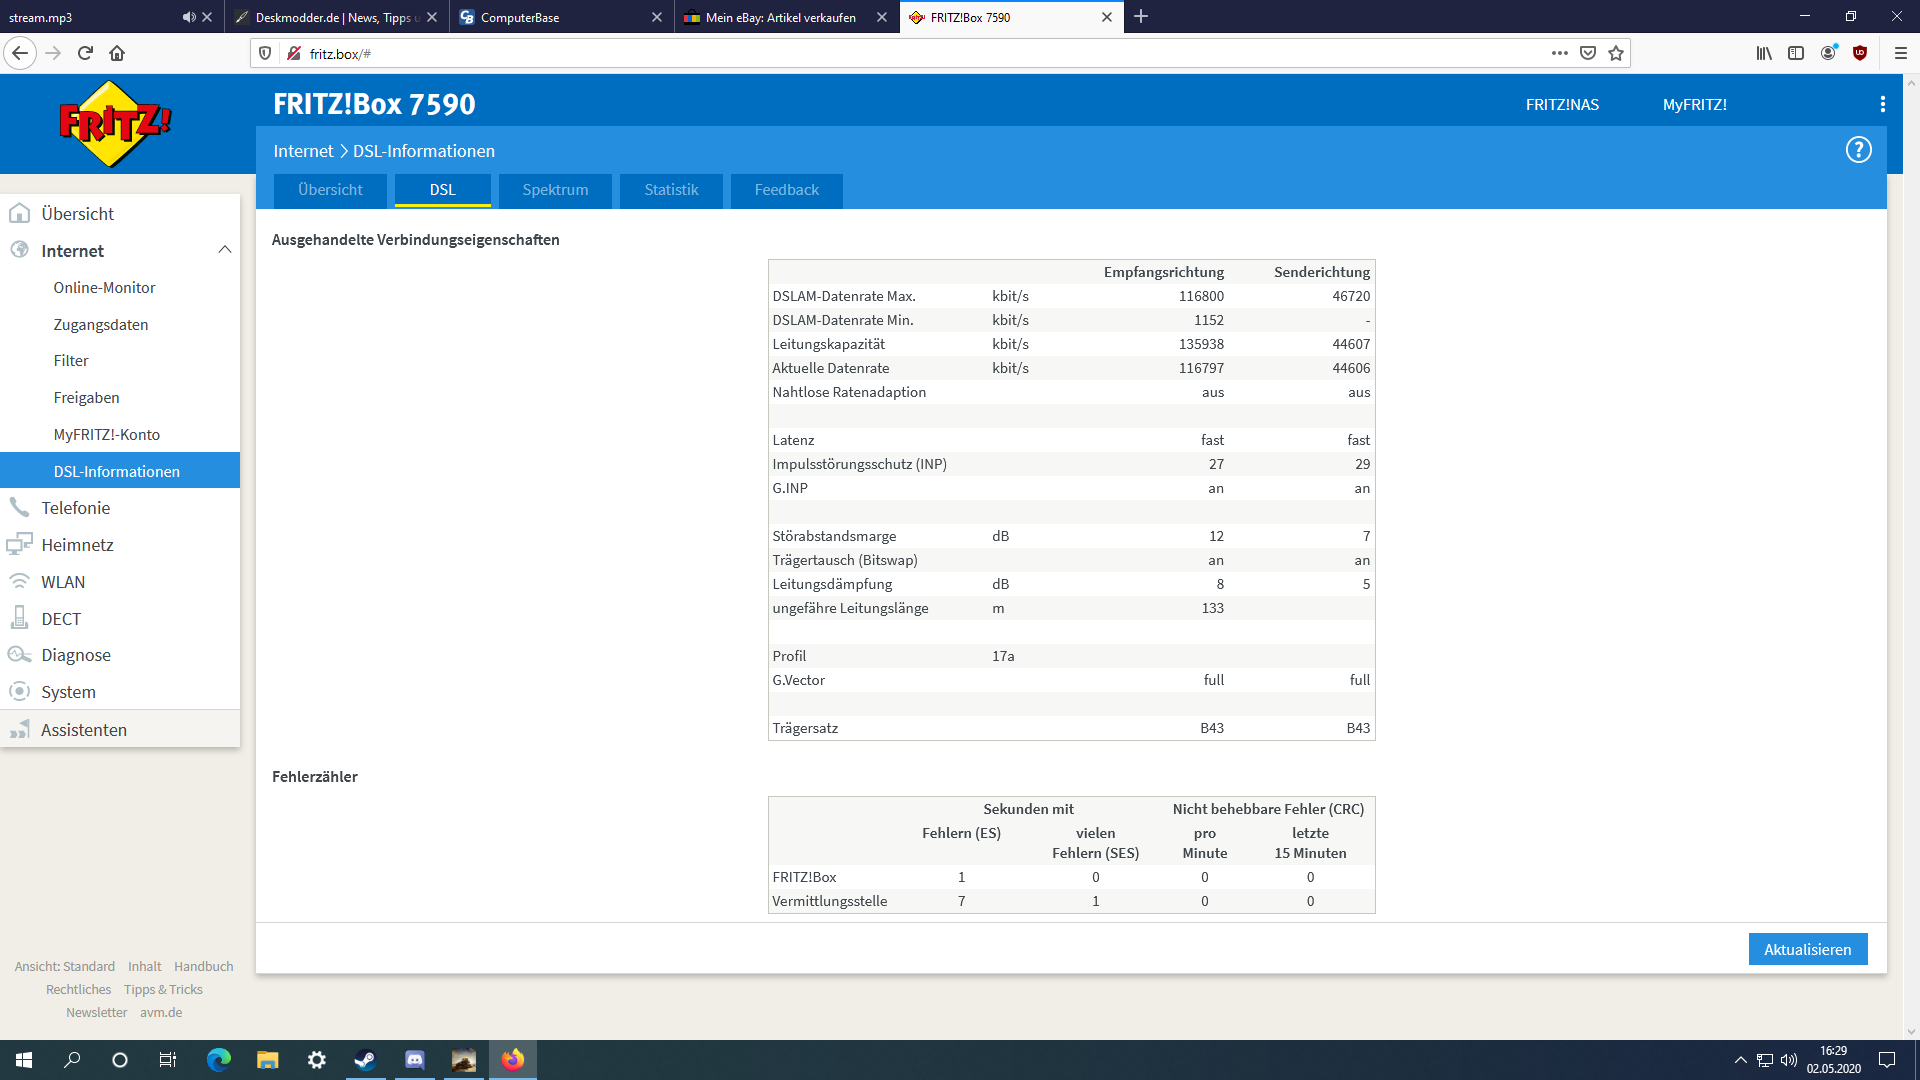Select Online-Monitor in the sidebar
1920x1080 pixels.
104,288
